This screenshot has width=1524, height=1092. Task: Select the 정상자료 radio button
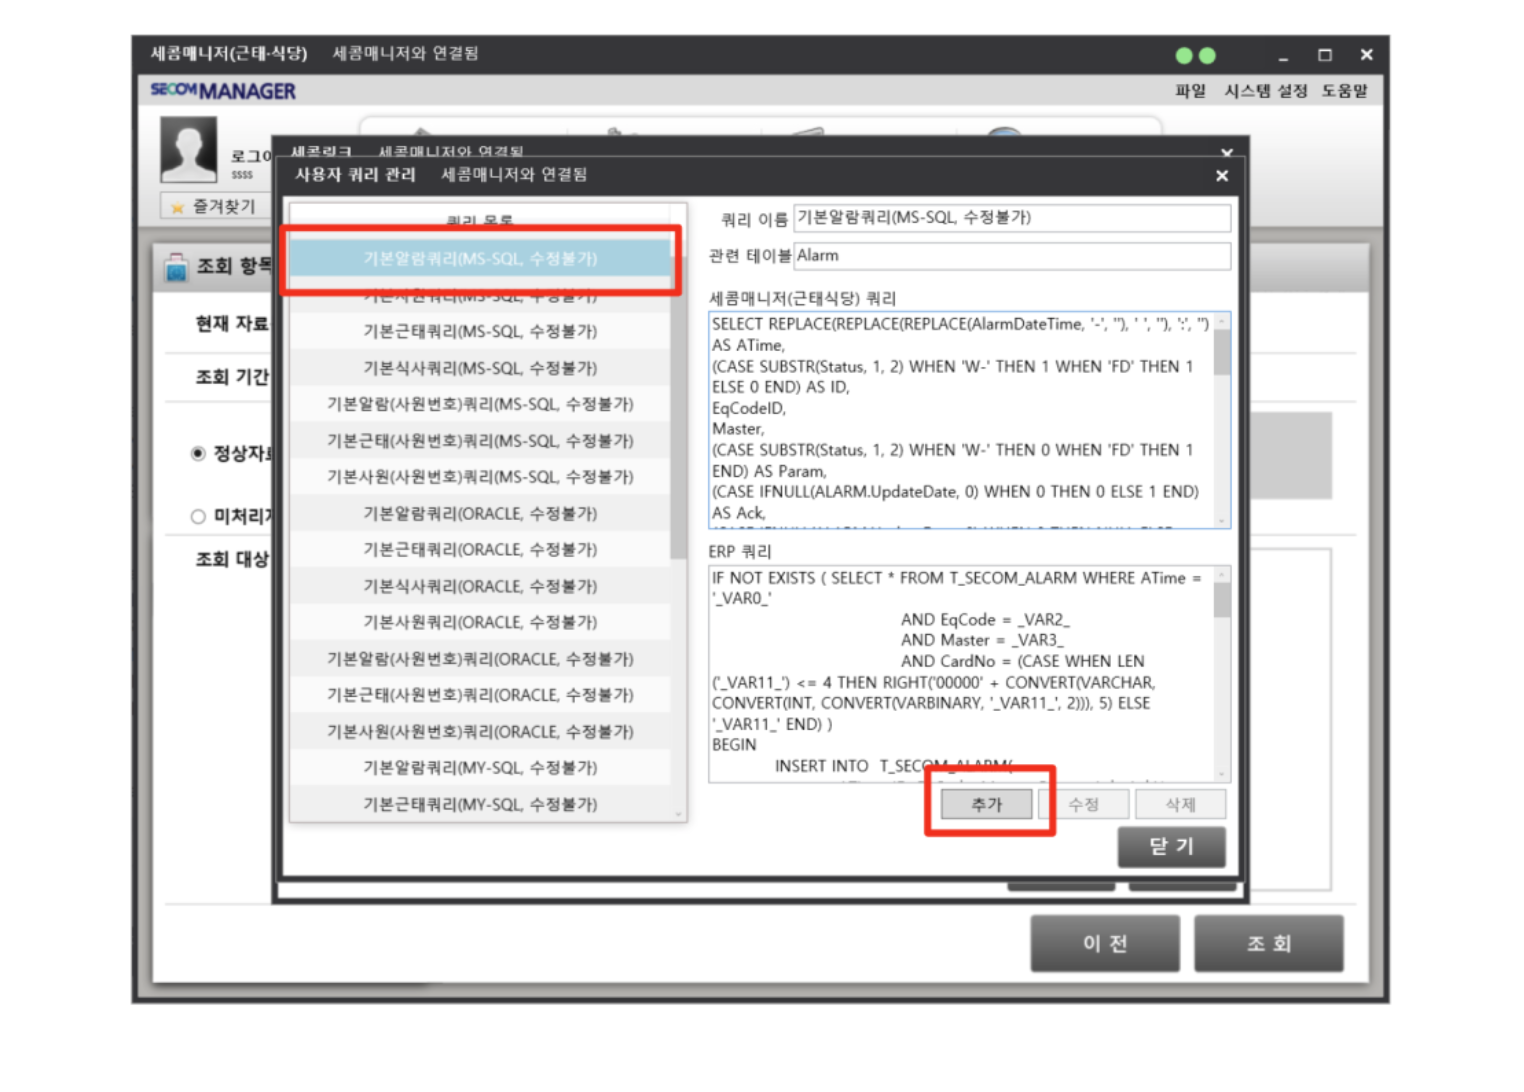(x=198, y=454)
